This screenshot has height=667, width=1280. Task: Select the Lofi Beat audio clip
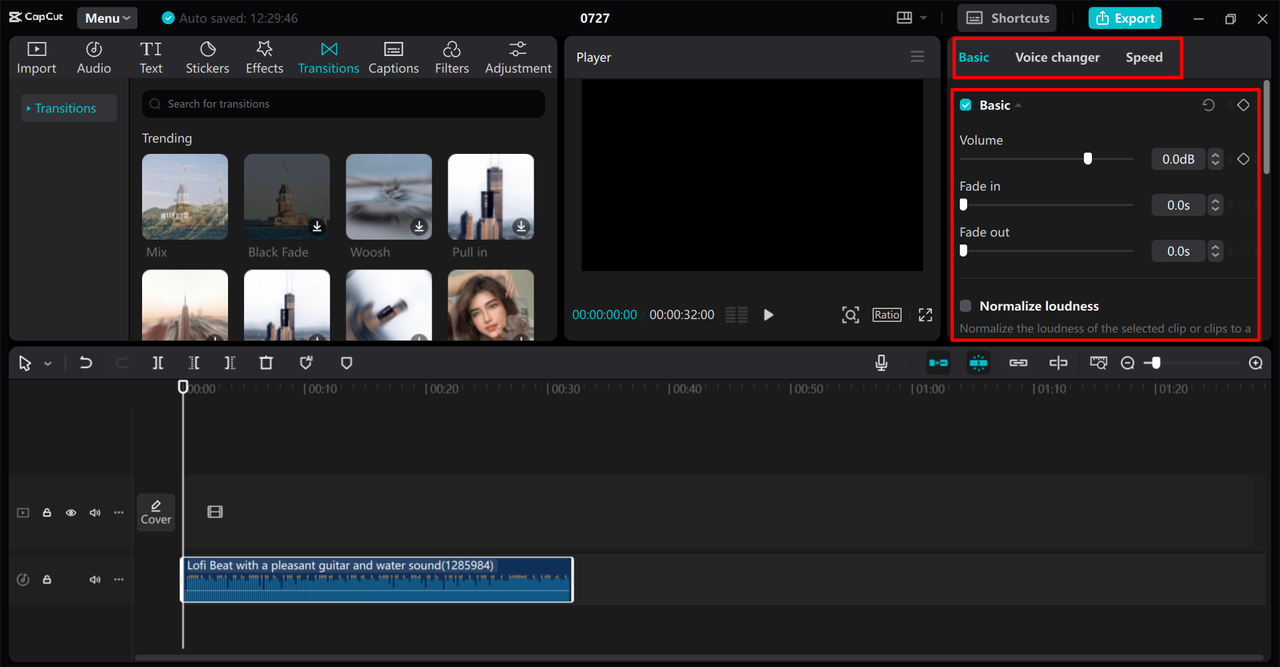point(377,580)
